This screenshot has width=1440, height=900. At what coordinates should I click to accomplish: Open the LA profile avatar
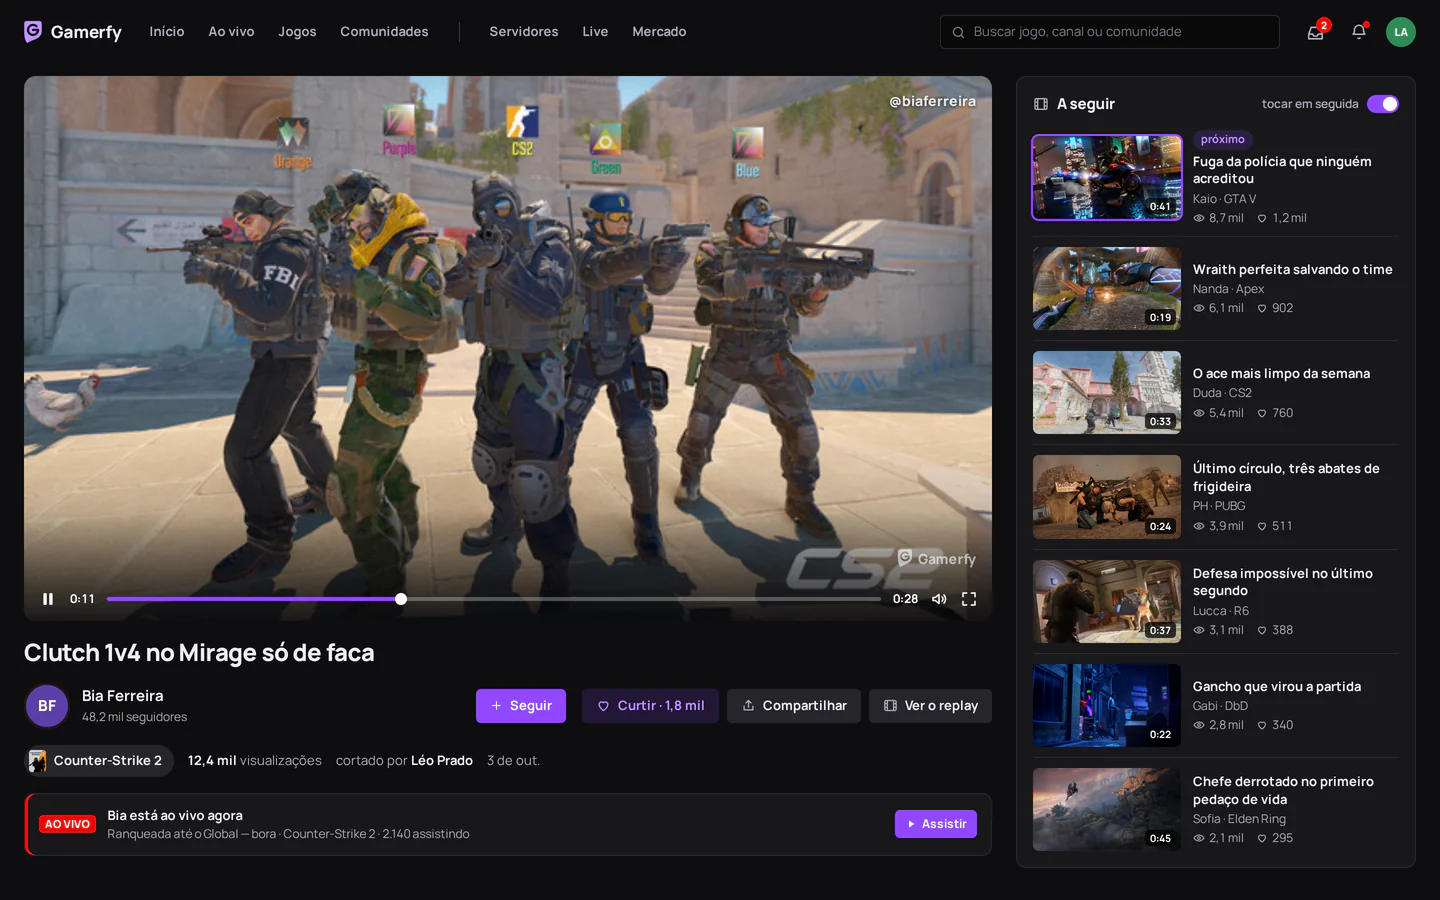1401,32
